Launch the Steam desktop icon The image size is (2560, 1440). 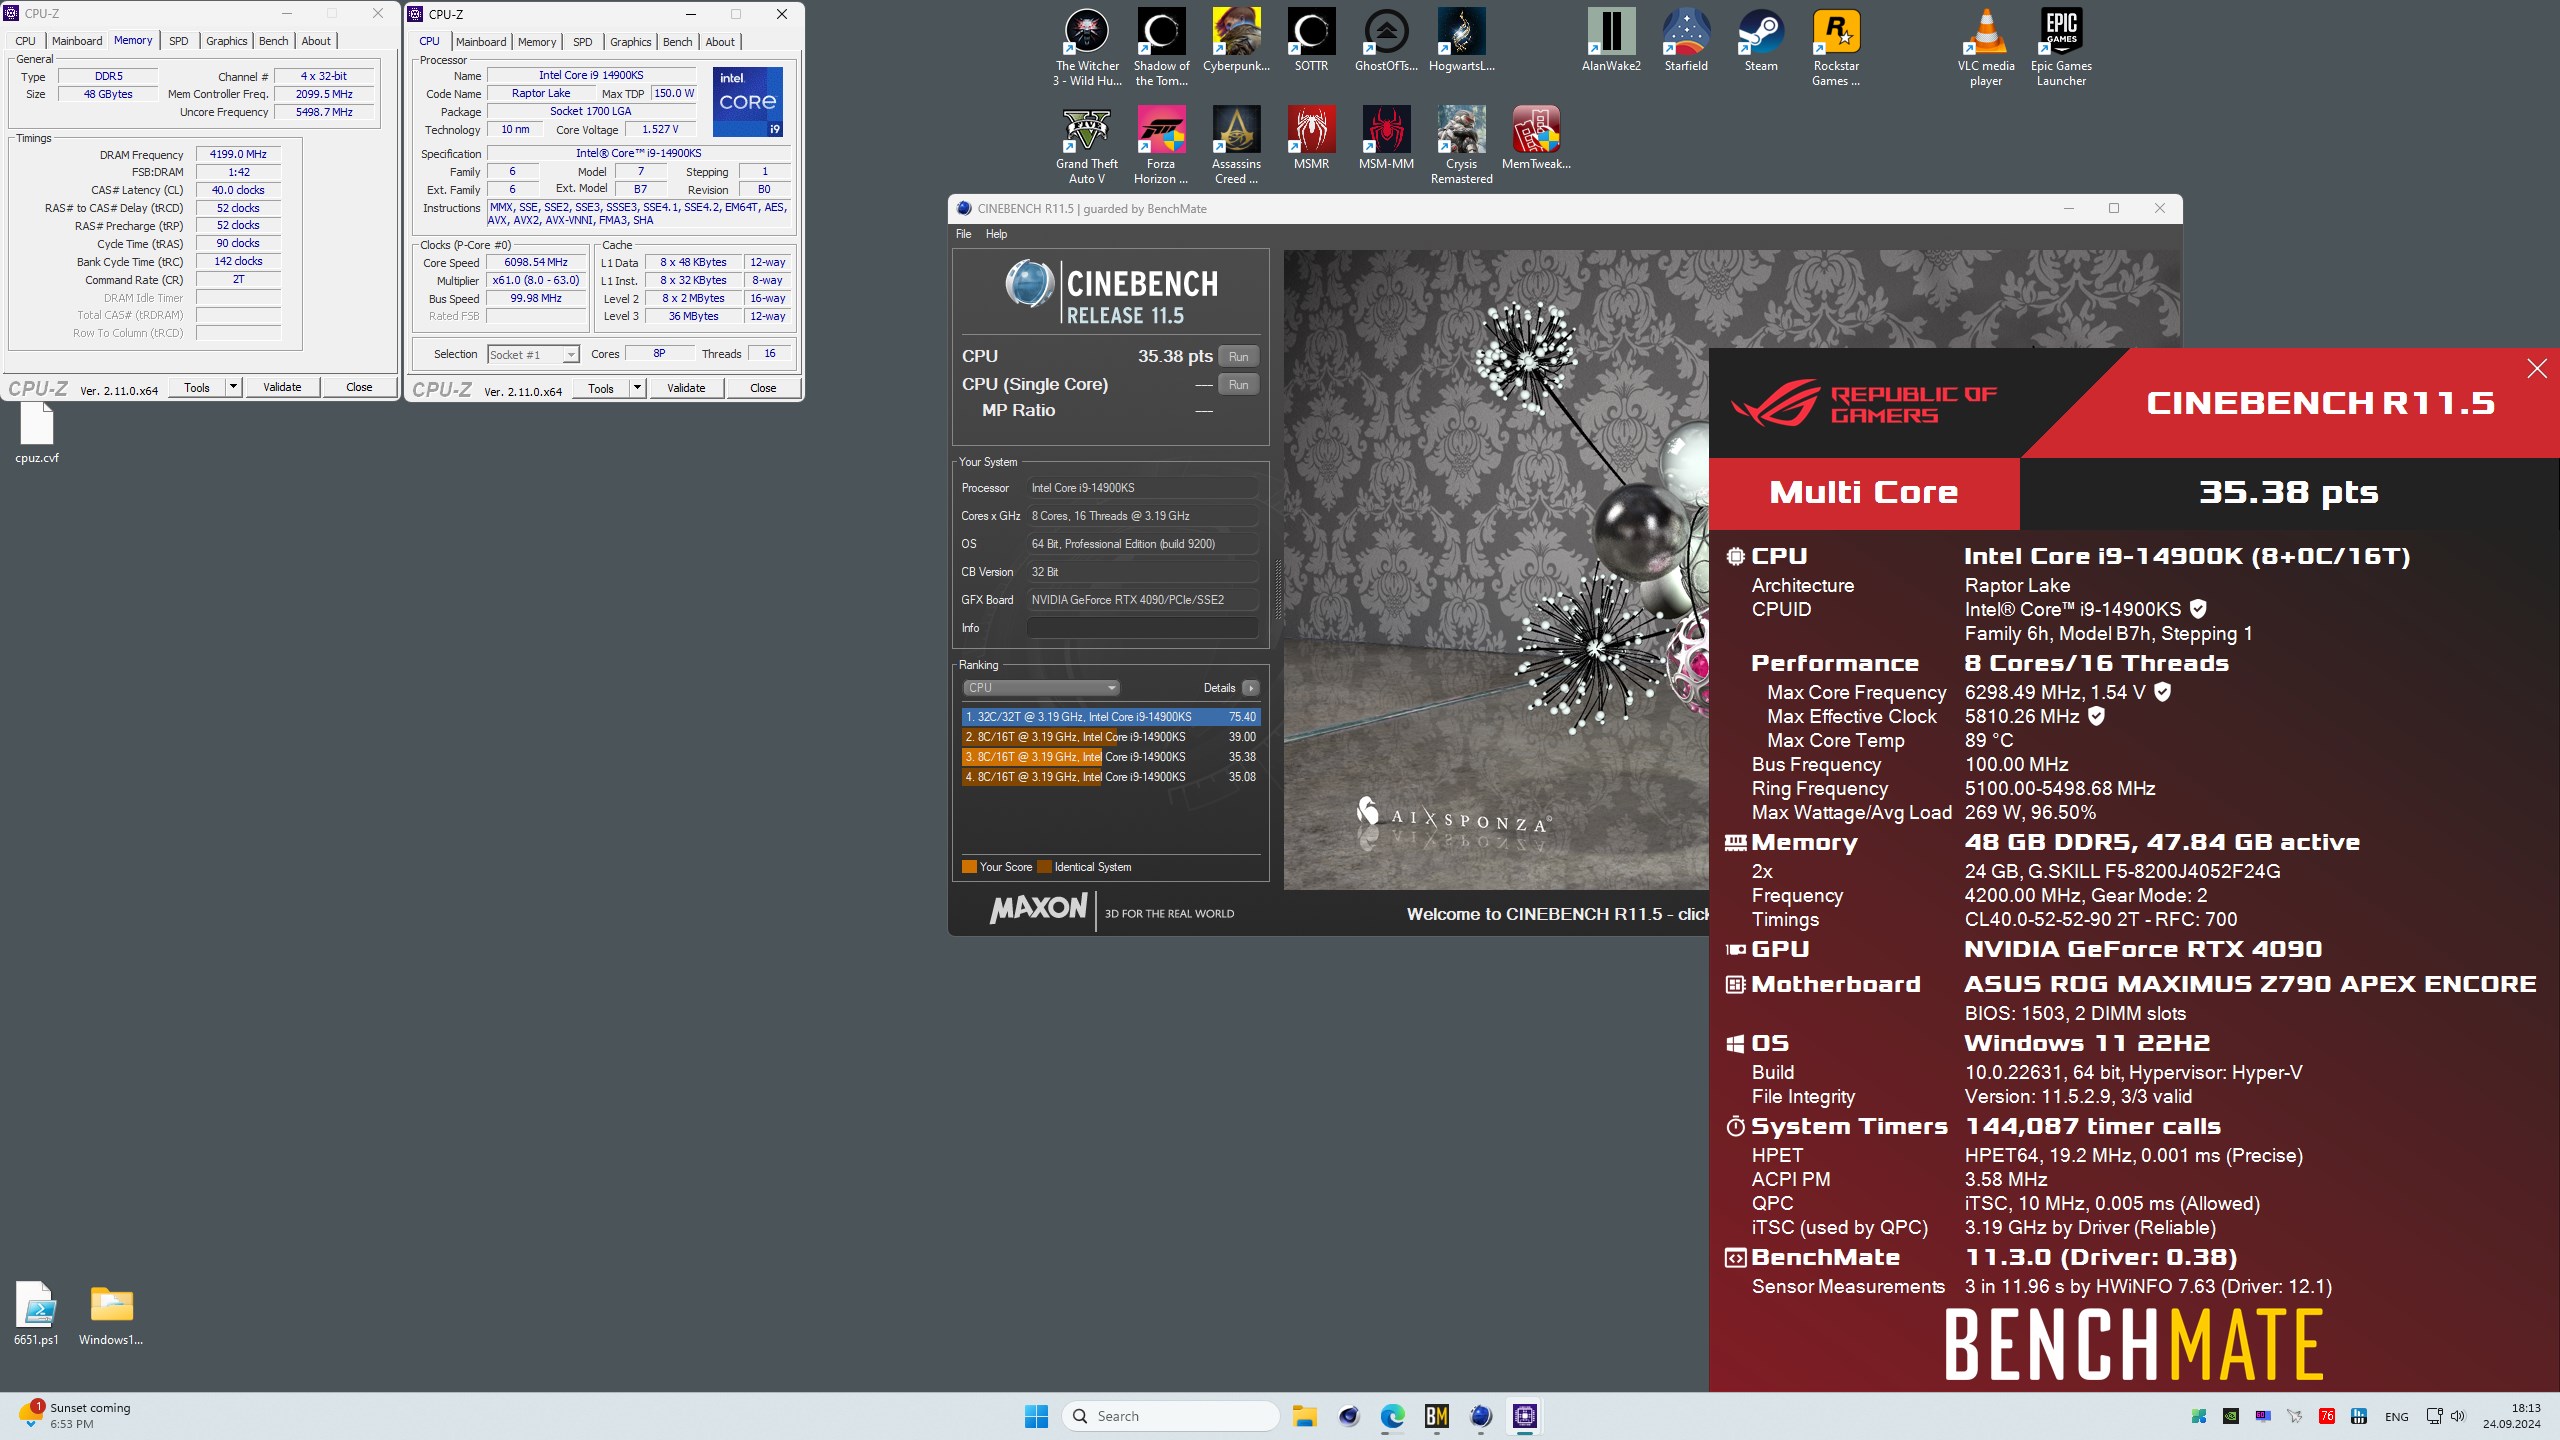coord(1761,40)
